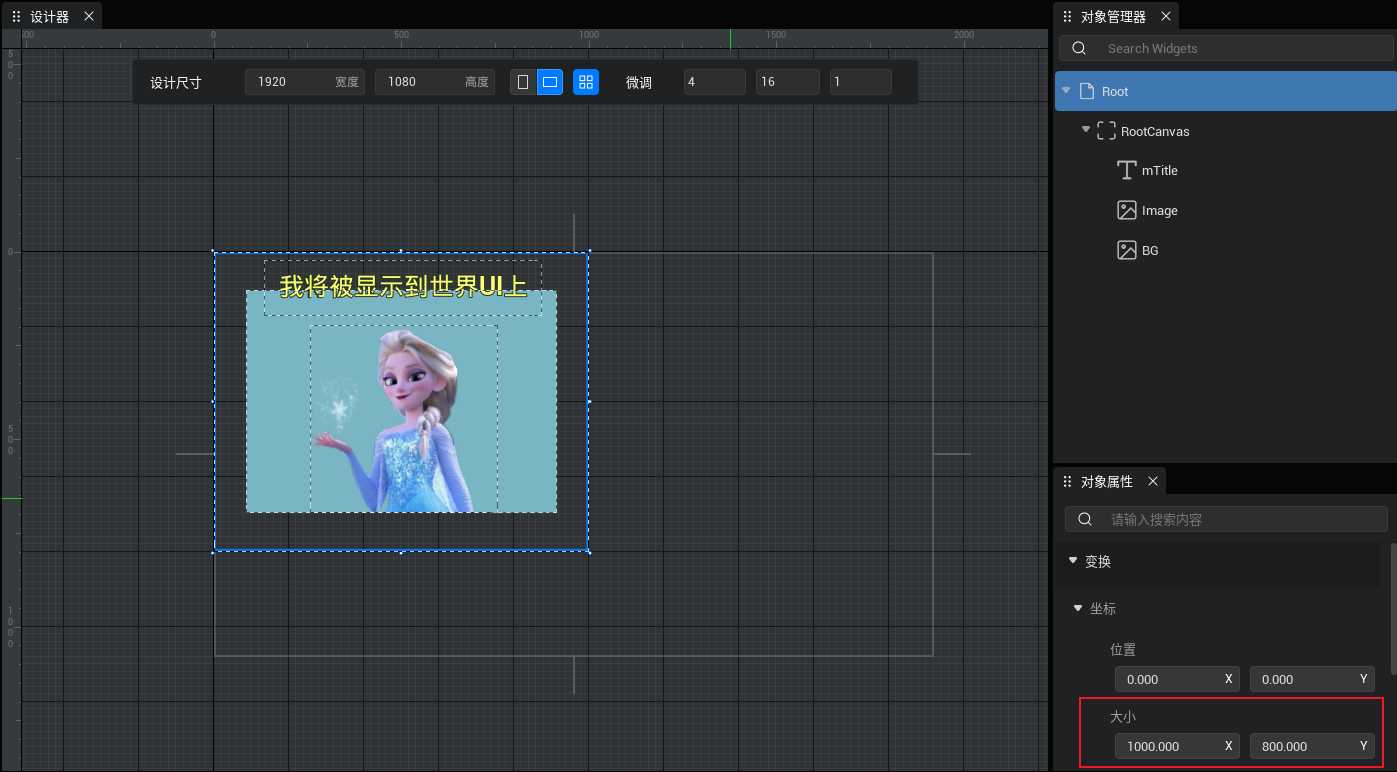This screenshot has width=1397, height=772.
Task: Switch to the 对象管理器 tab
Action: 1113,16
